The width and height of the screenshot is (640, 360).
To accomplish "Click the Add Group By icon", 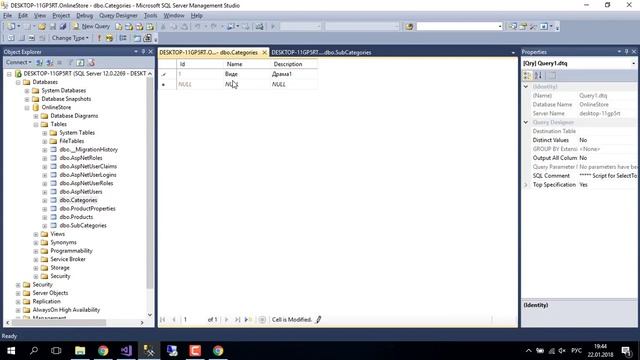I will click(123, 38).
